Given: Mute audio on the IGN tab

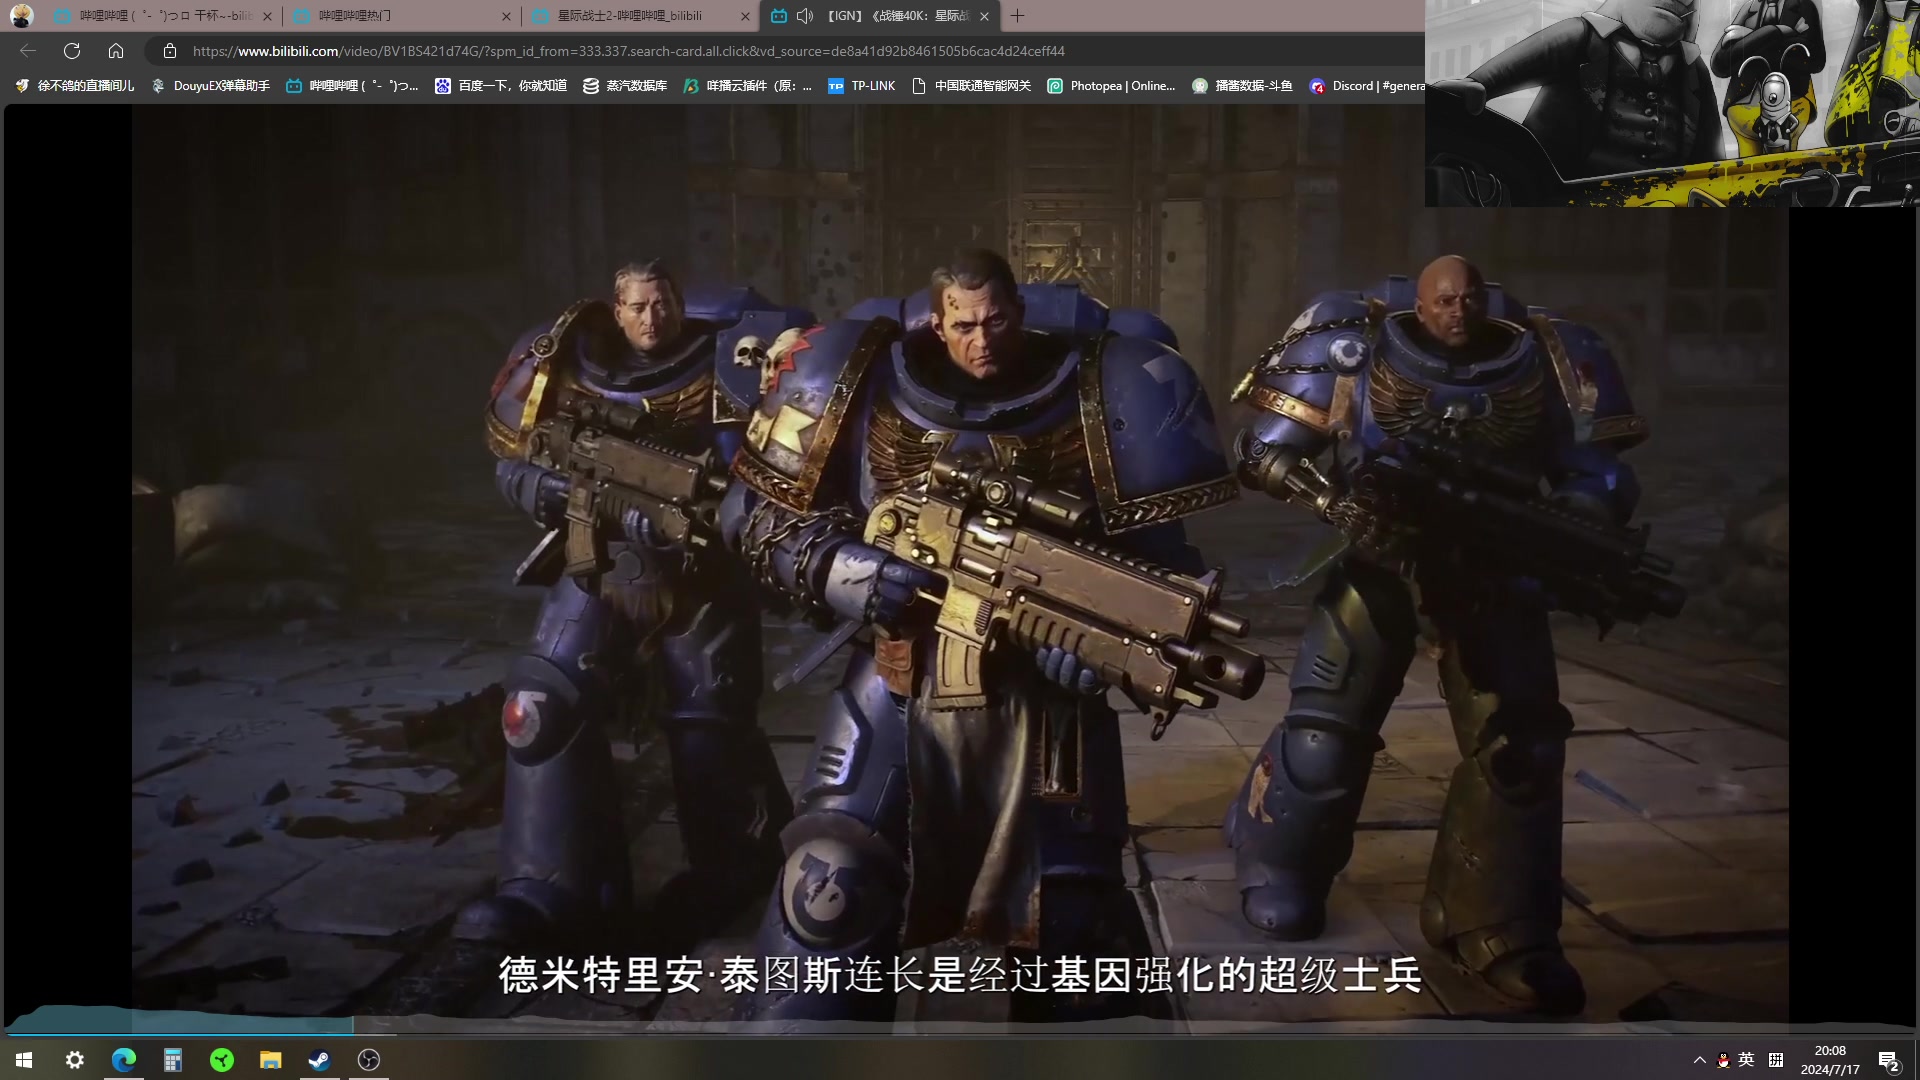Looking at the screenshot, I should (x=805, y=16).
